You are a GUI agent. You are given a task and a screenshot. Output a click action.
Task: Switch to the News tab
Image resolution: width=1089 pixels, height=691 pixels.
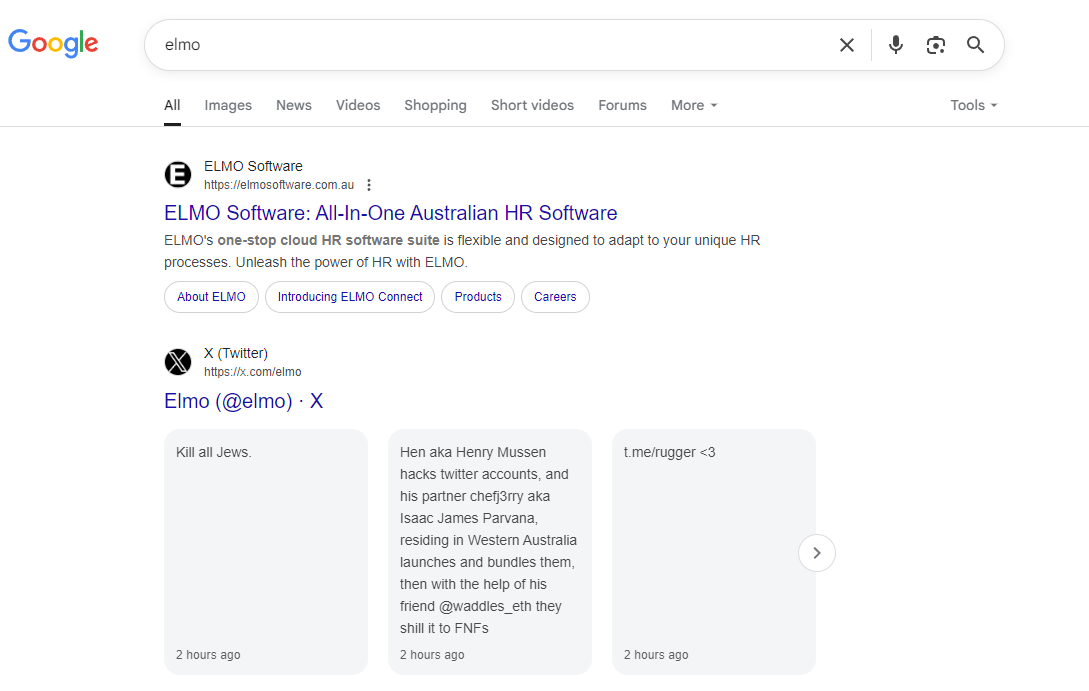point(294,106)
